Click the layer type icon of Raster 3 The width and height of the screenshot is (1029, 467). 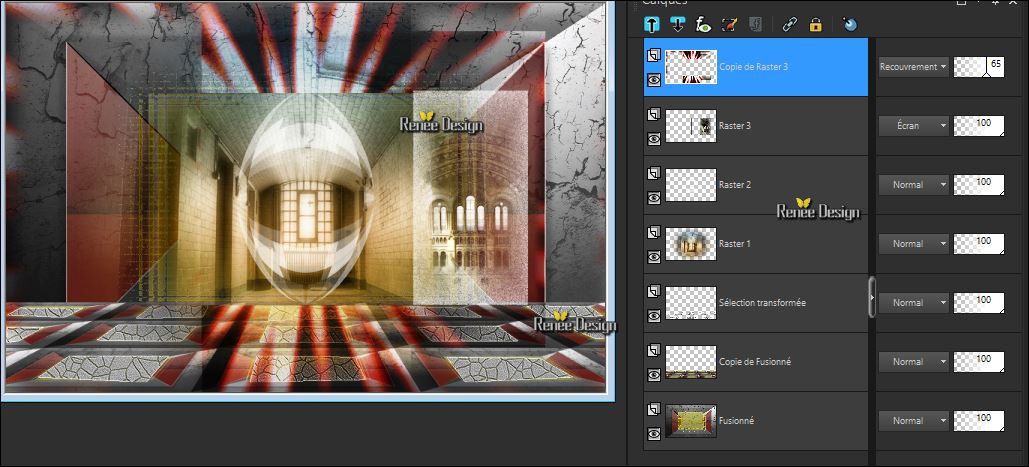pyautogui.click(x=654, y=115)
